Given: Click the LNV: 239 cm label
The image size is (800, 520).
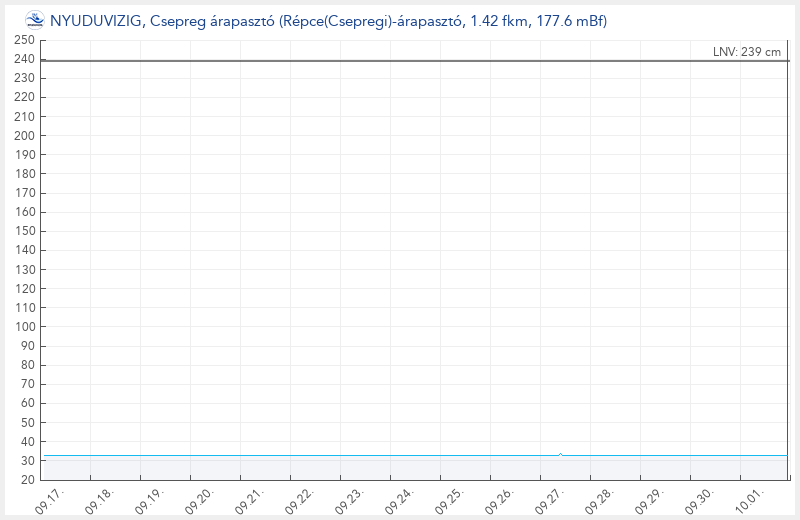Looking at the screenshot, I should click(x=747, y=52).
